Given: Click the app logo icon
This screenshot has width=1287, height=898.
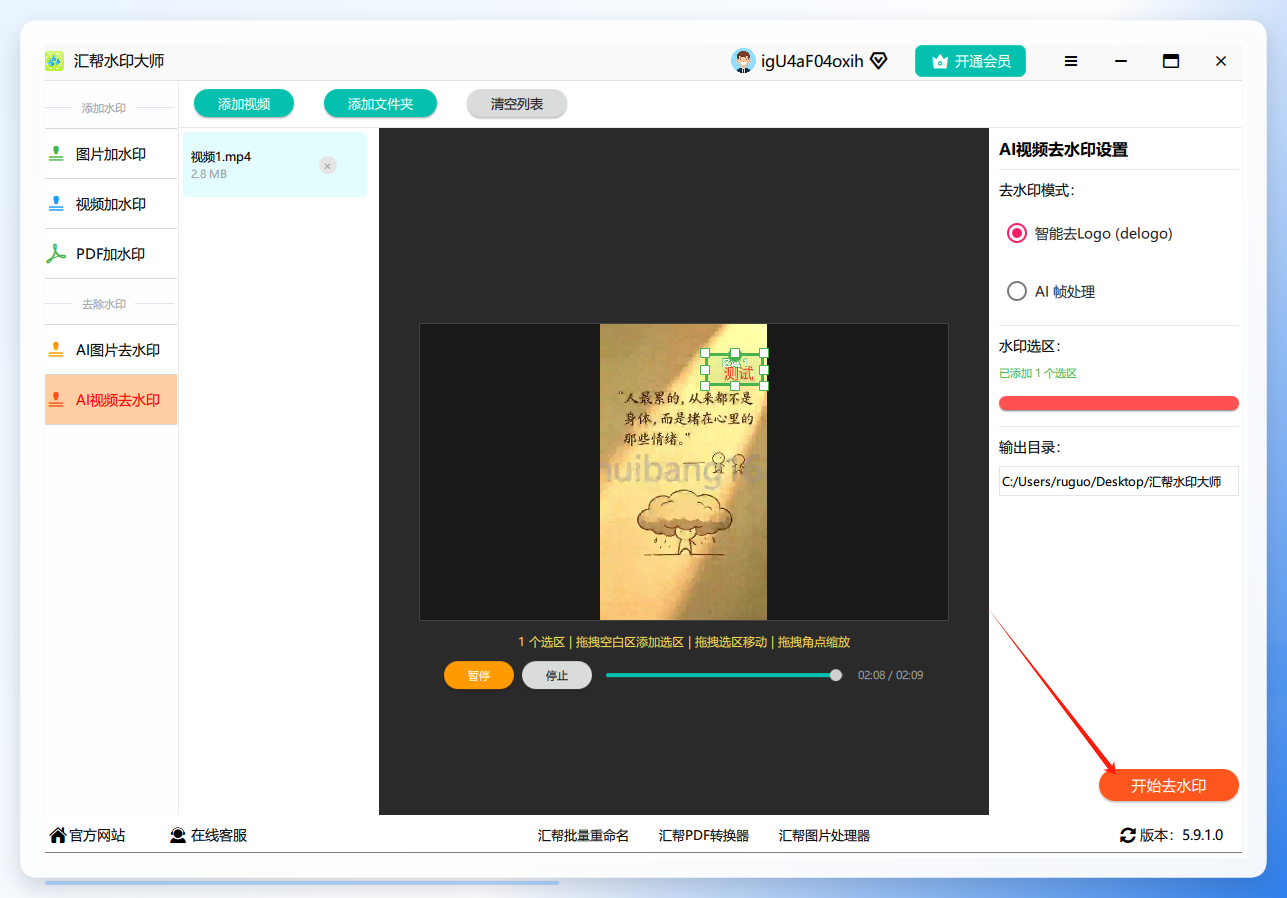Looking at the screenshot, I should tap(54, 61).
